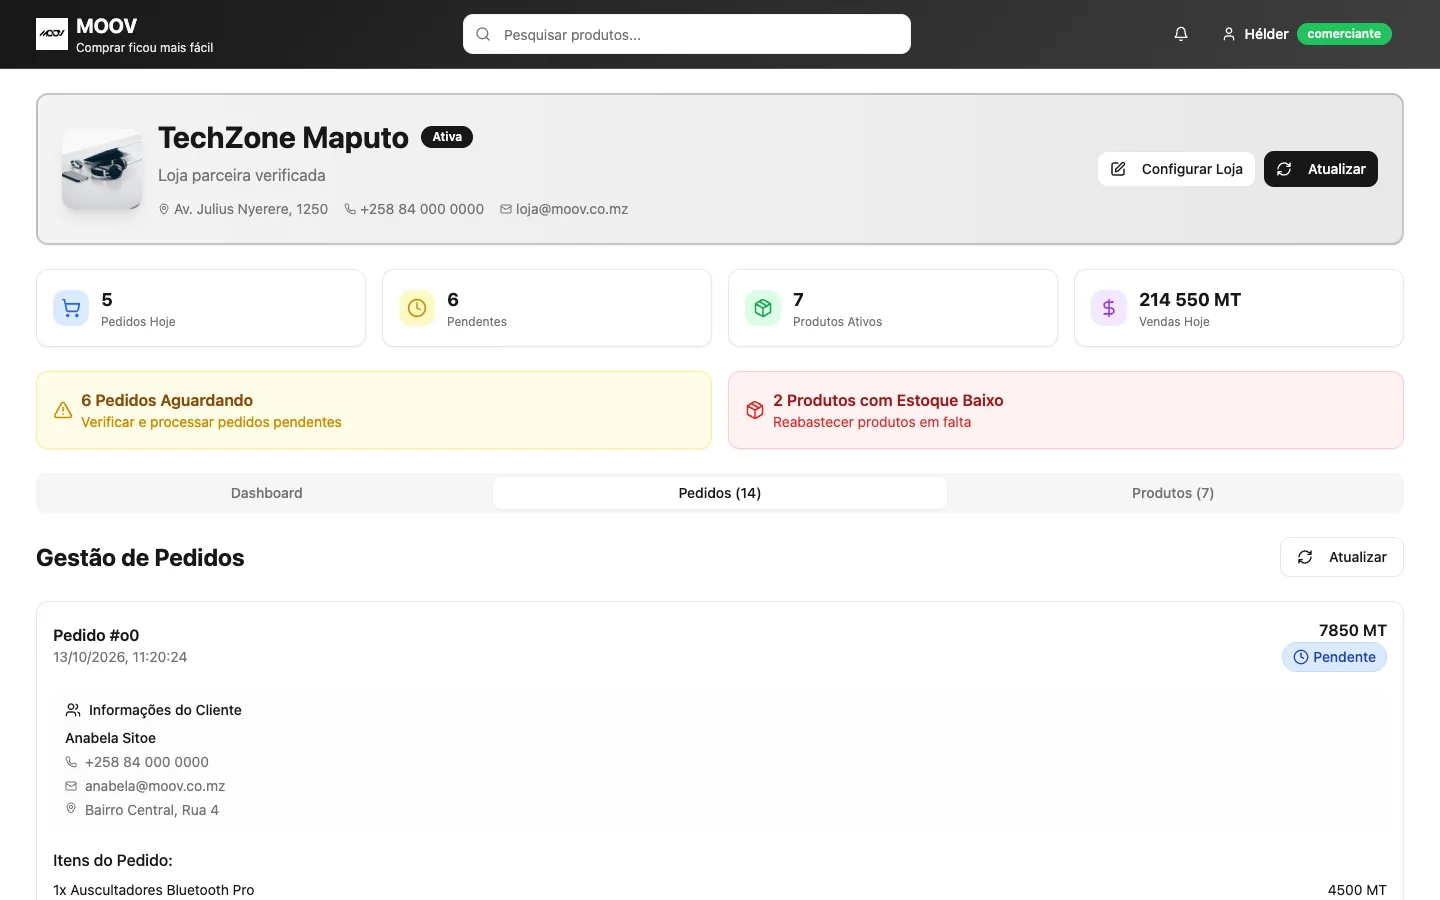Switch to the Dashboard tab

click(x=266, y=493)
